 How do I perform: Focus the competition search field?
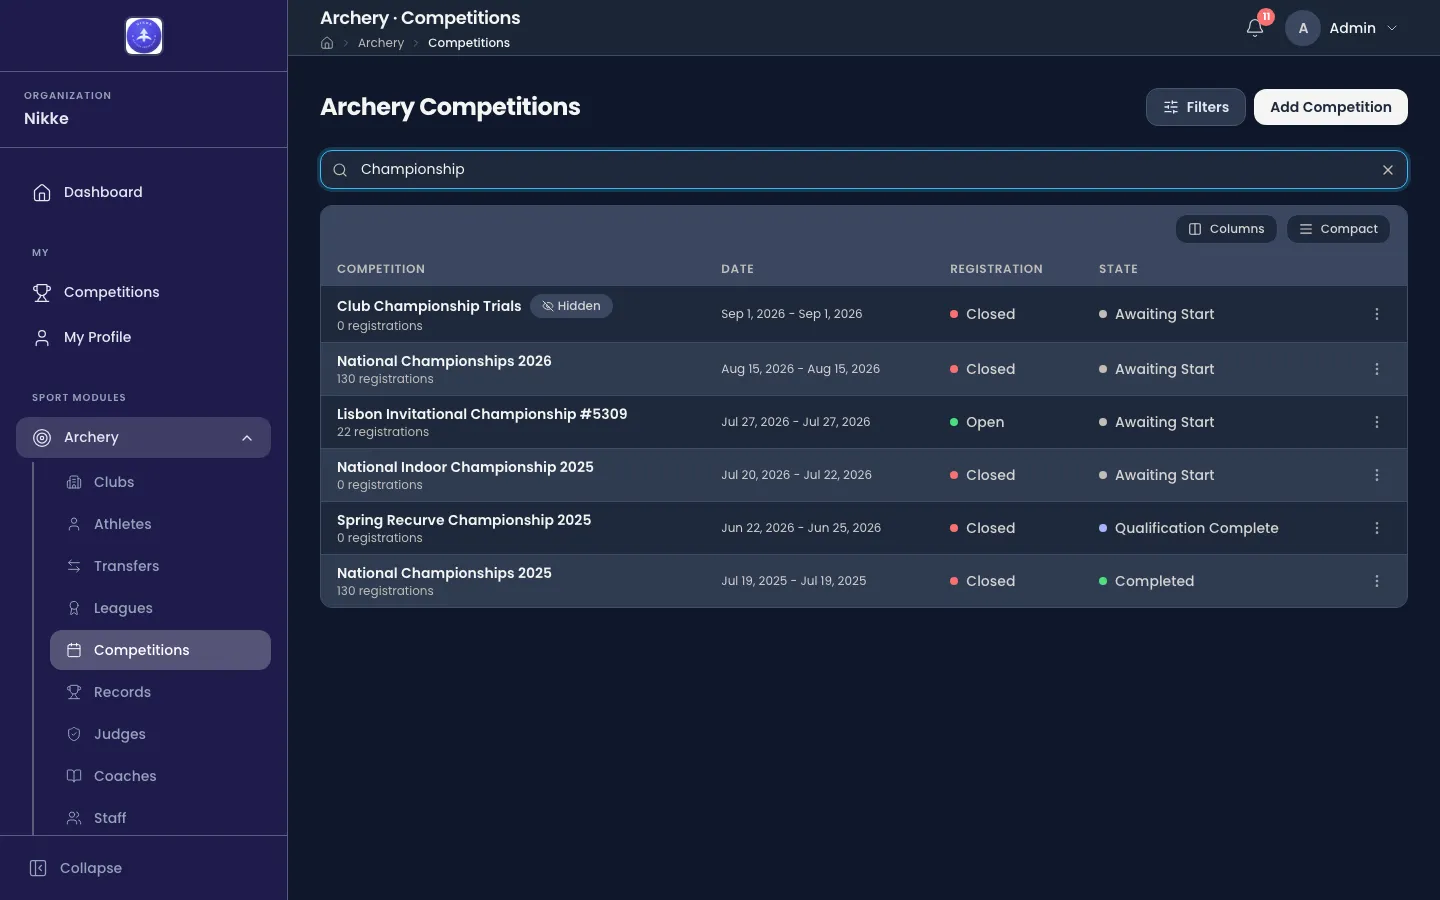[864, 170]
